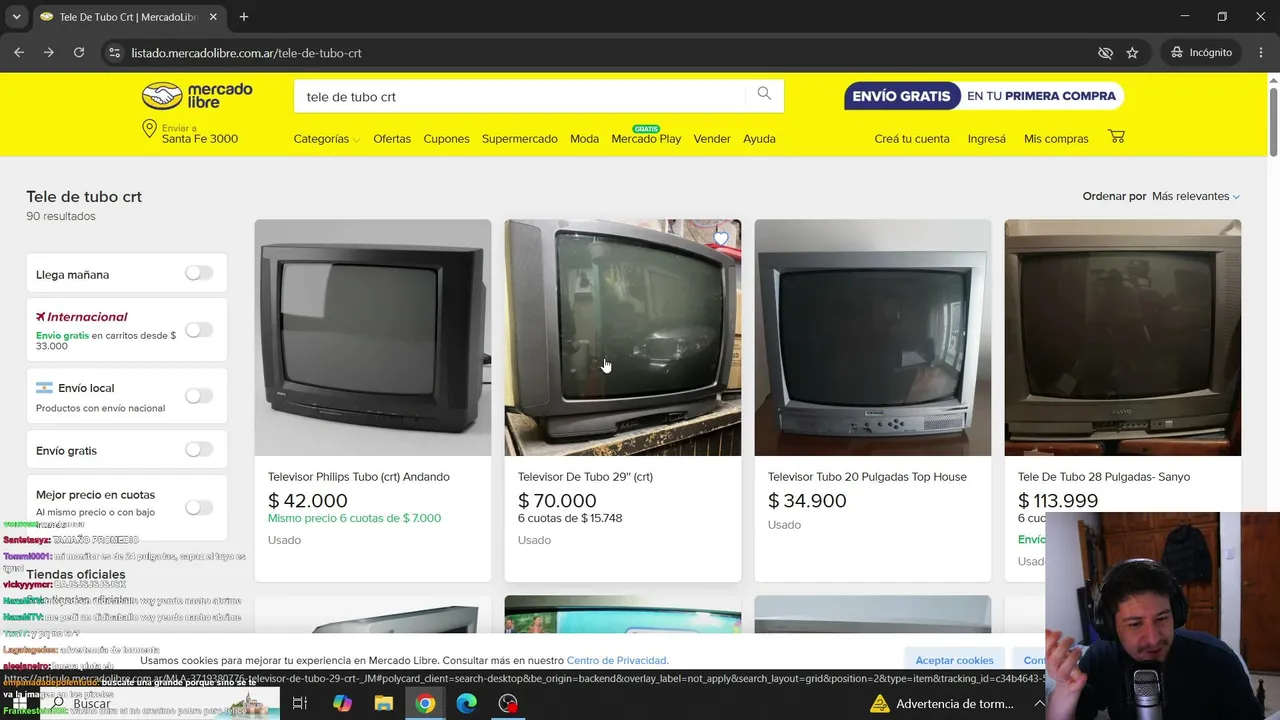Reload the page
1280x720 pixels.
pyautogui.click(x=79, y=53)
